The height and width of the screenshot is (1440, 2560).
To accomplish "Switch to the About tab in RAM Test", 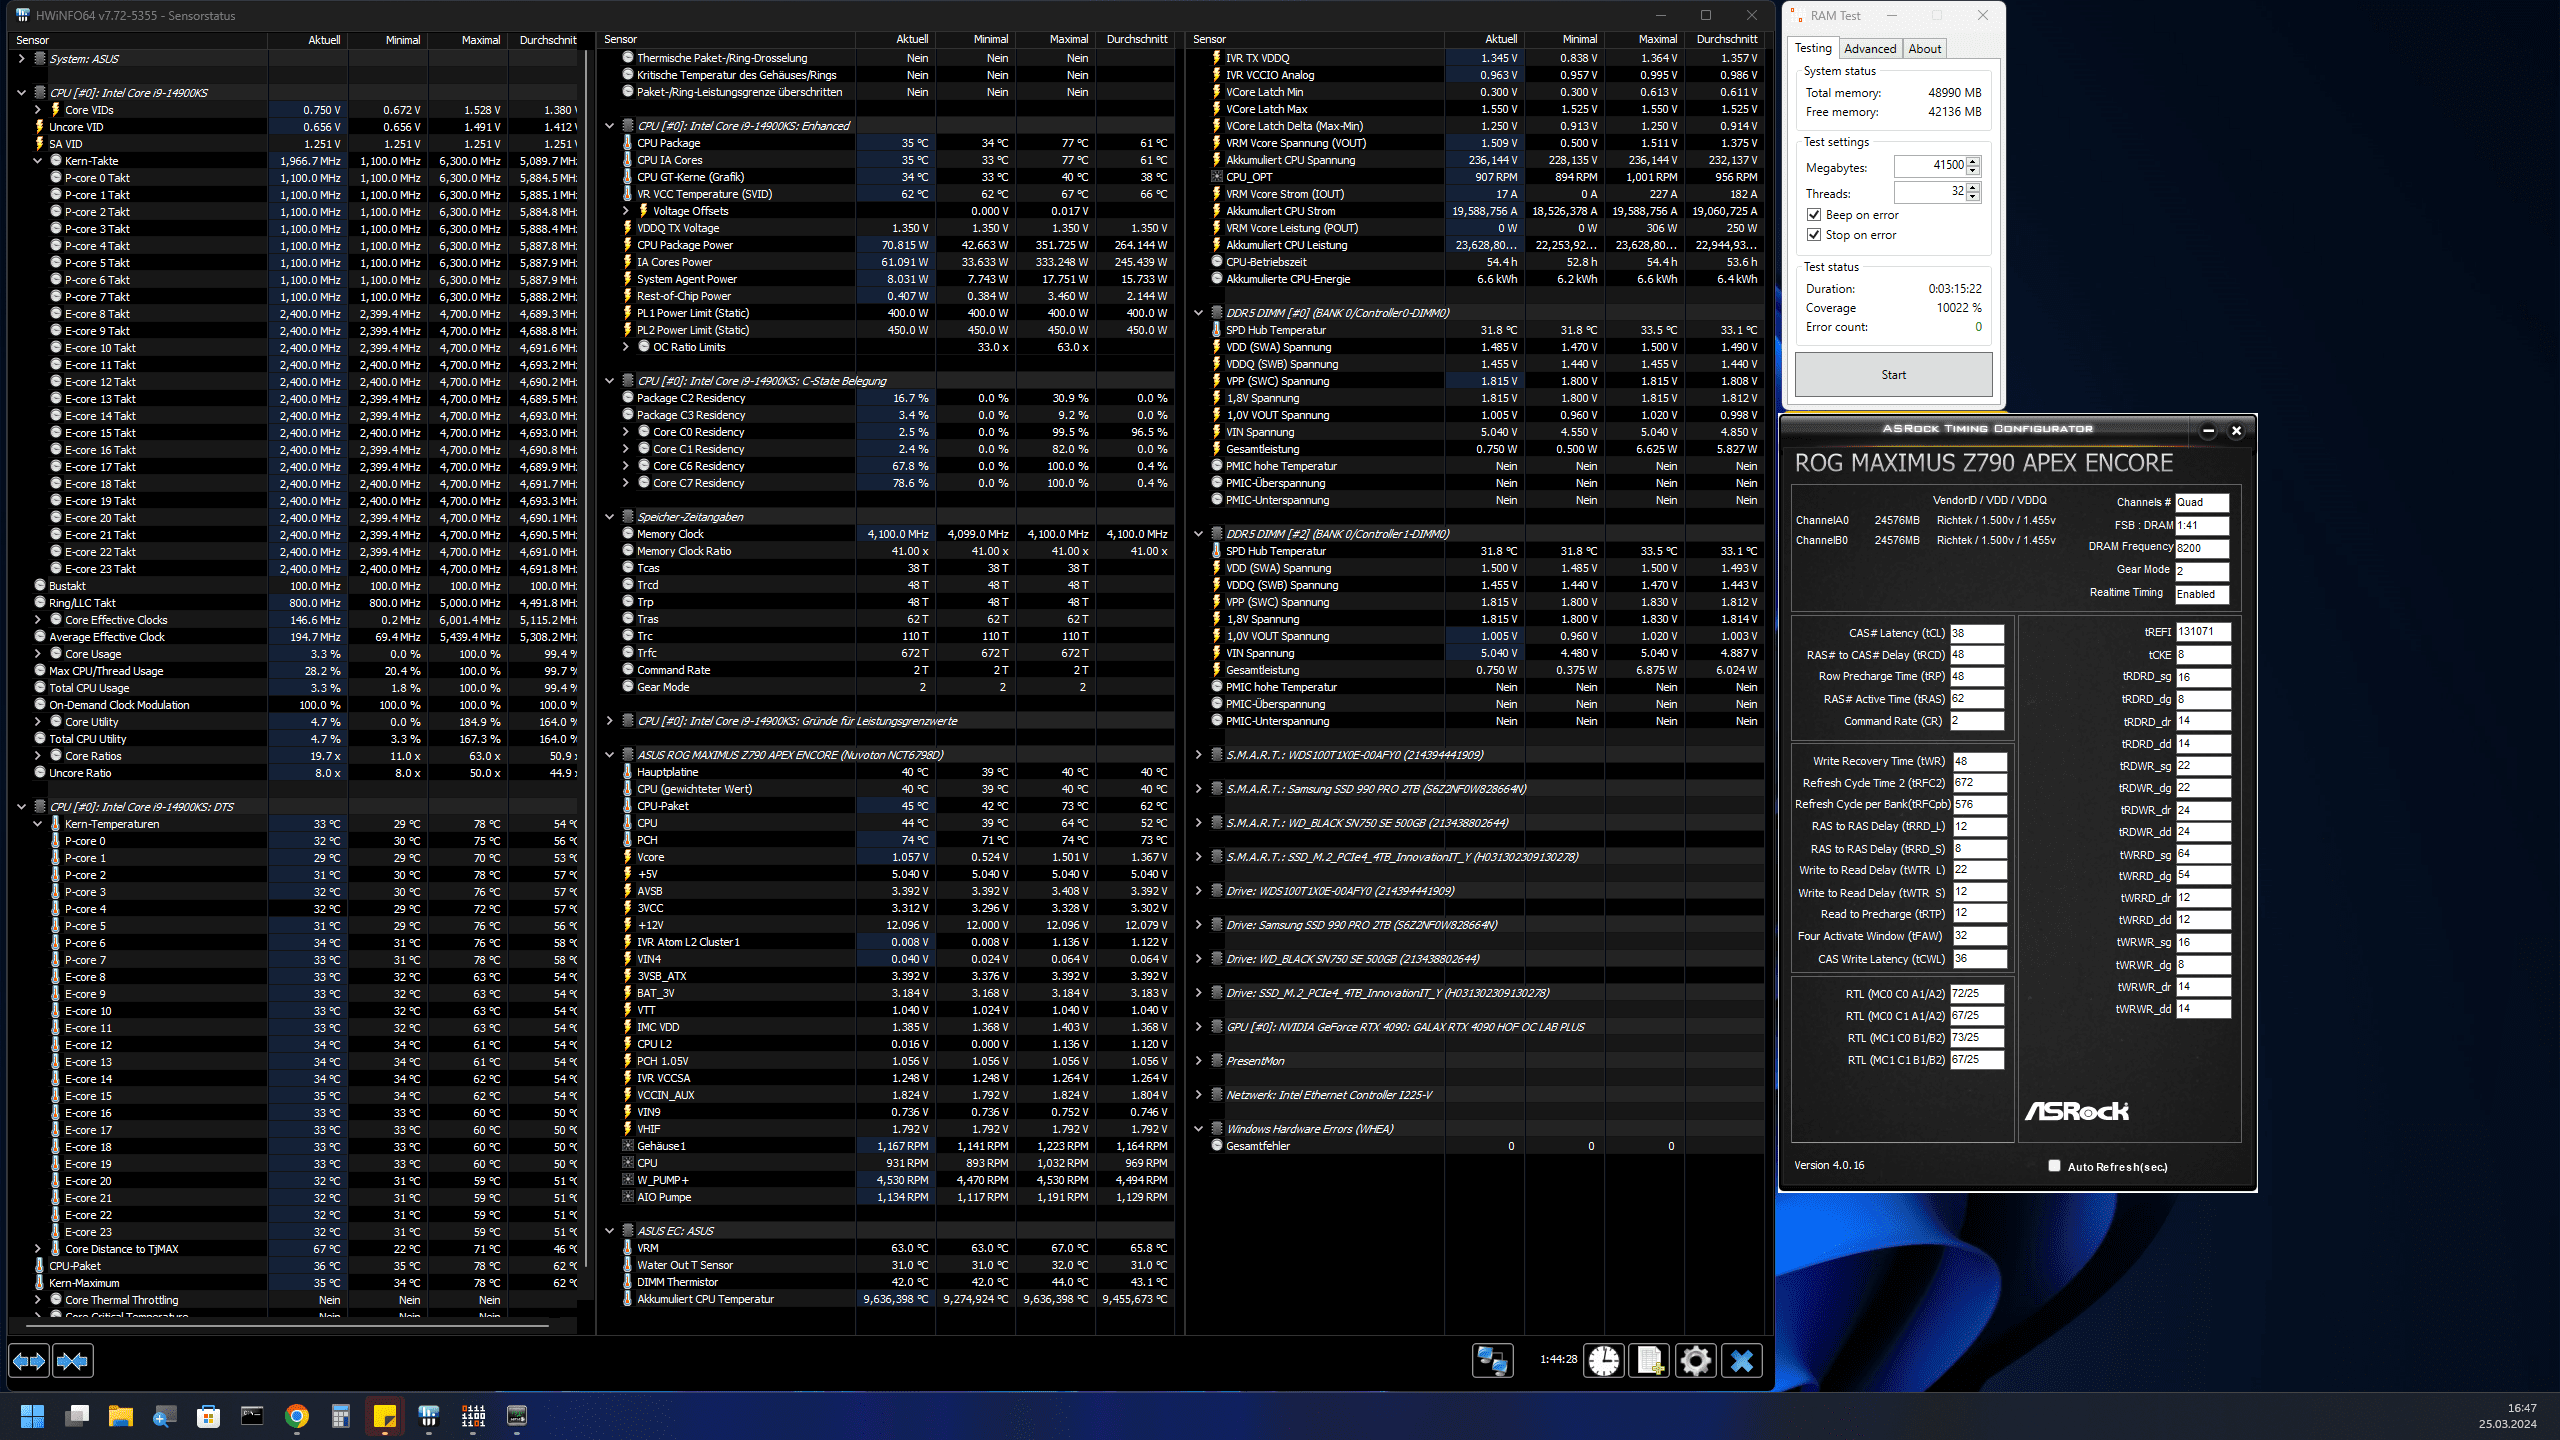I will [1924, 49].
